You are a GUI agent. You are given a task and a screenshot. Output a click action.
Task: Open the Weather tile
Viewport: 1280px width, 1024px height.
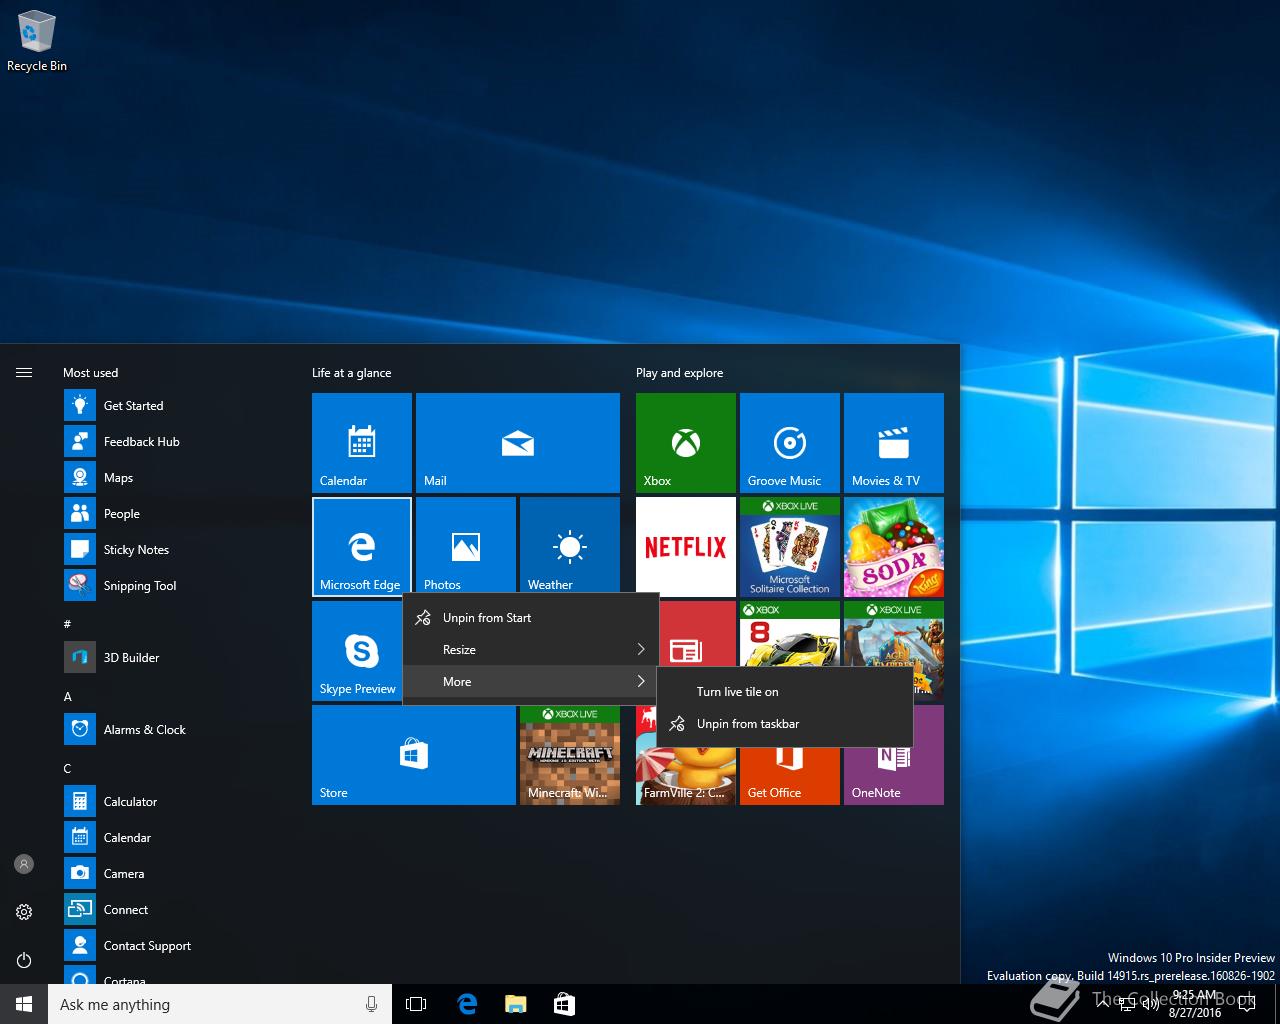coord(570,545)
